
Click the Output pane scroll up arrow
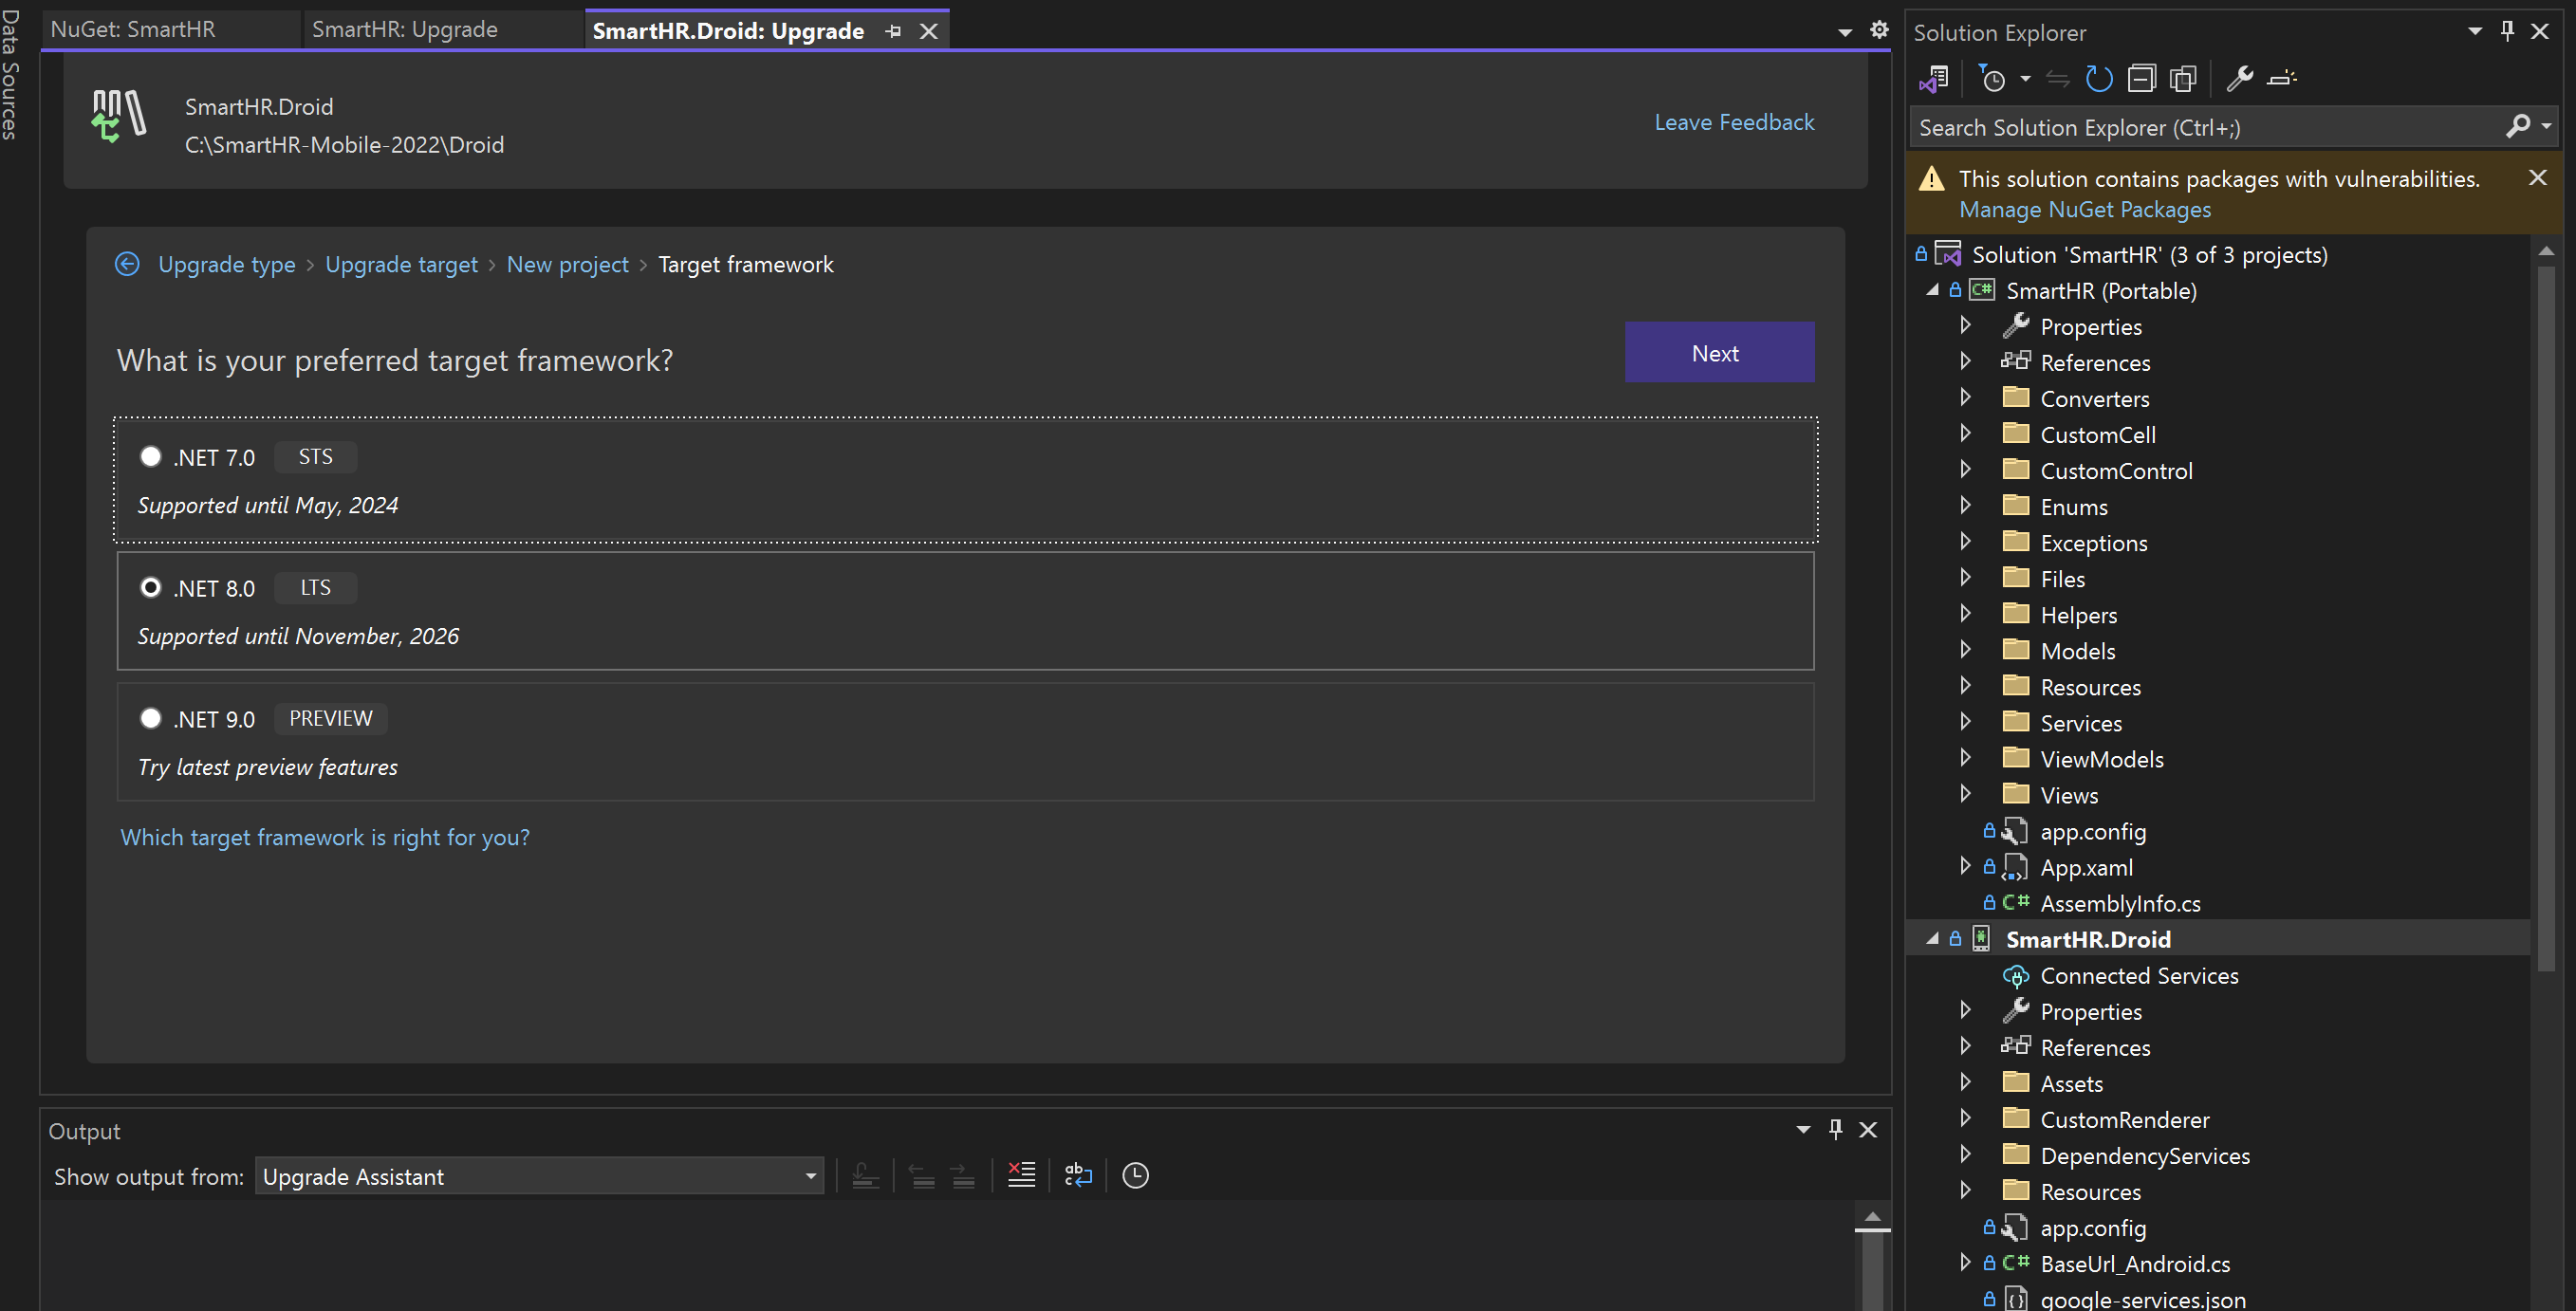[1872, 1217]
